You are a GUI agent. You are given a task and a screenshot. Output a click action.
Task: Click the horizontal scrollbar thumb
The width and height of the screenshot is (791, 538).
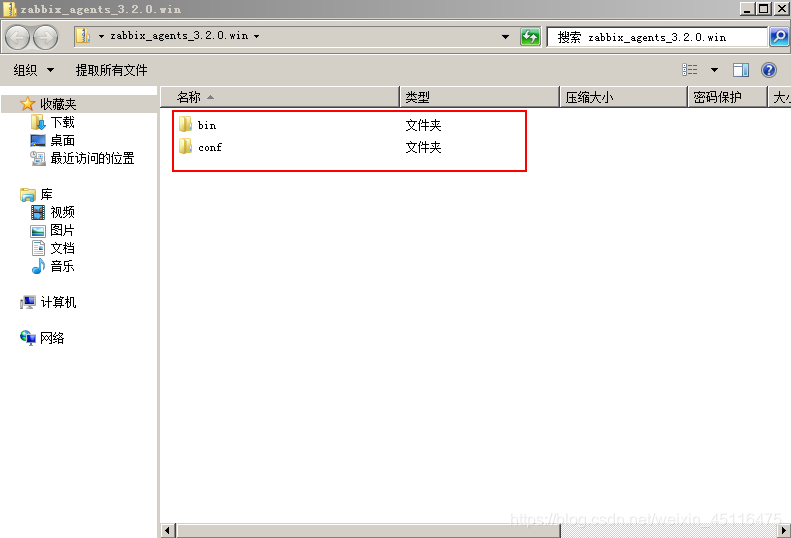click(x=368, y=531)
